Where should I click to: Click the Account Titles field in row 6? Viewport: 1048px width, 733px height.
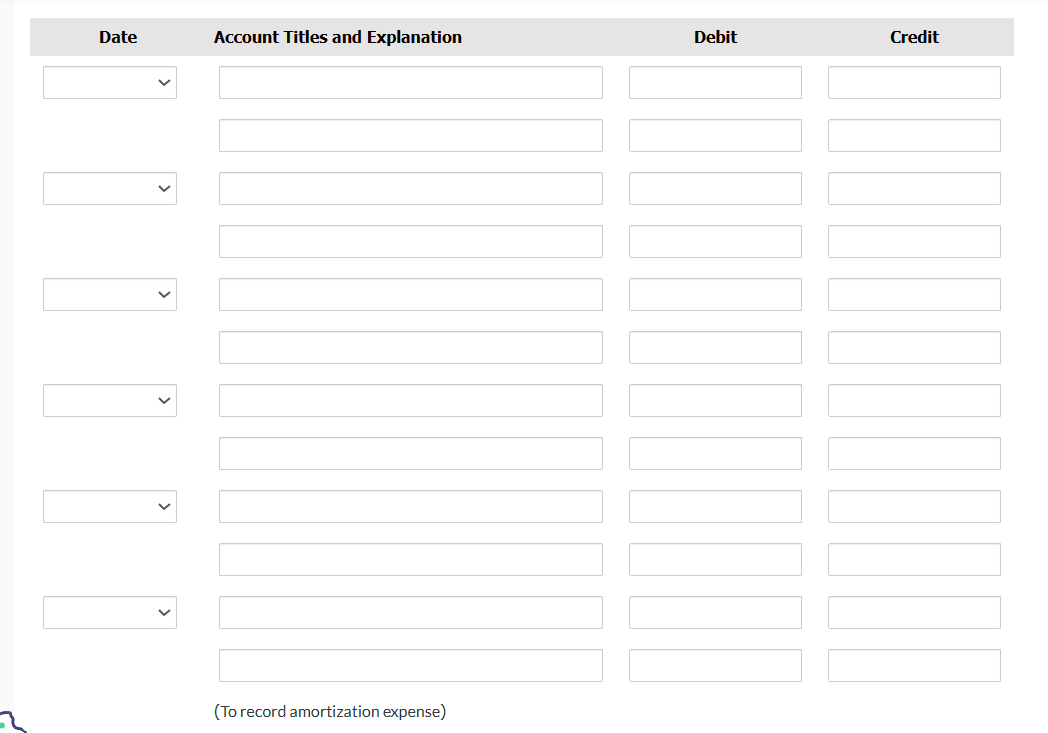click(x=410, y=347)
